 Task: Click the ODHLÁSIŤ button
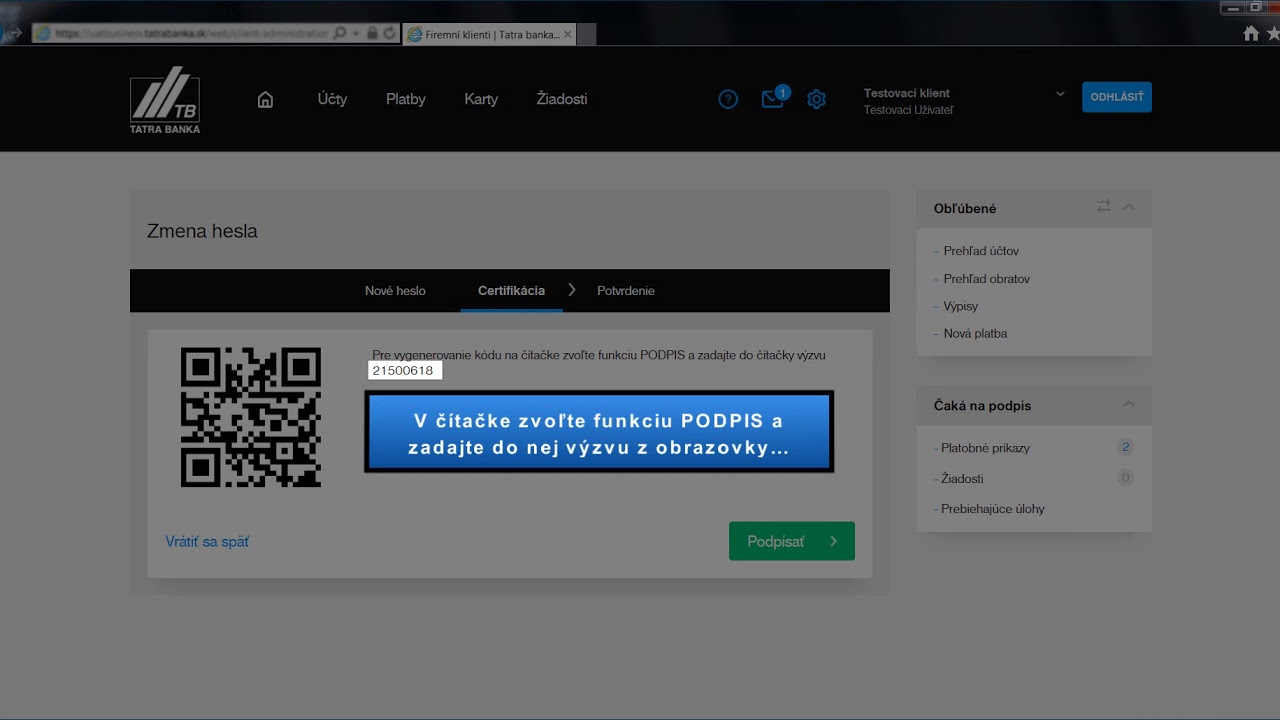coord(1117,97)
